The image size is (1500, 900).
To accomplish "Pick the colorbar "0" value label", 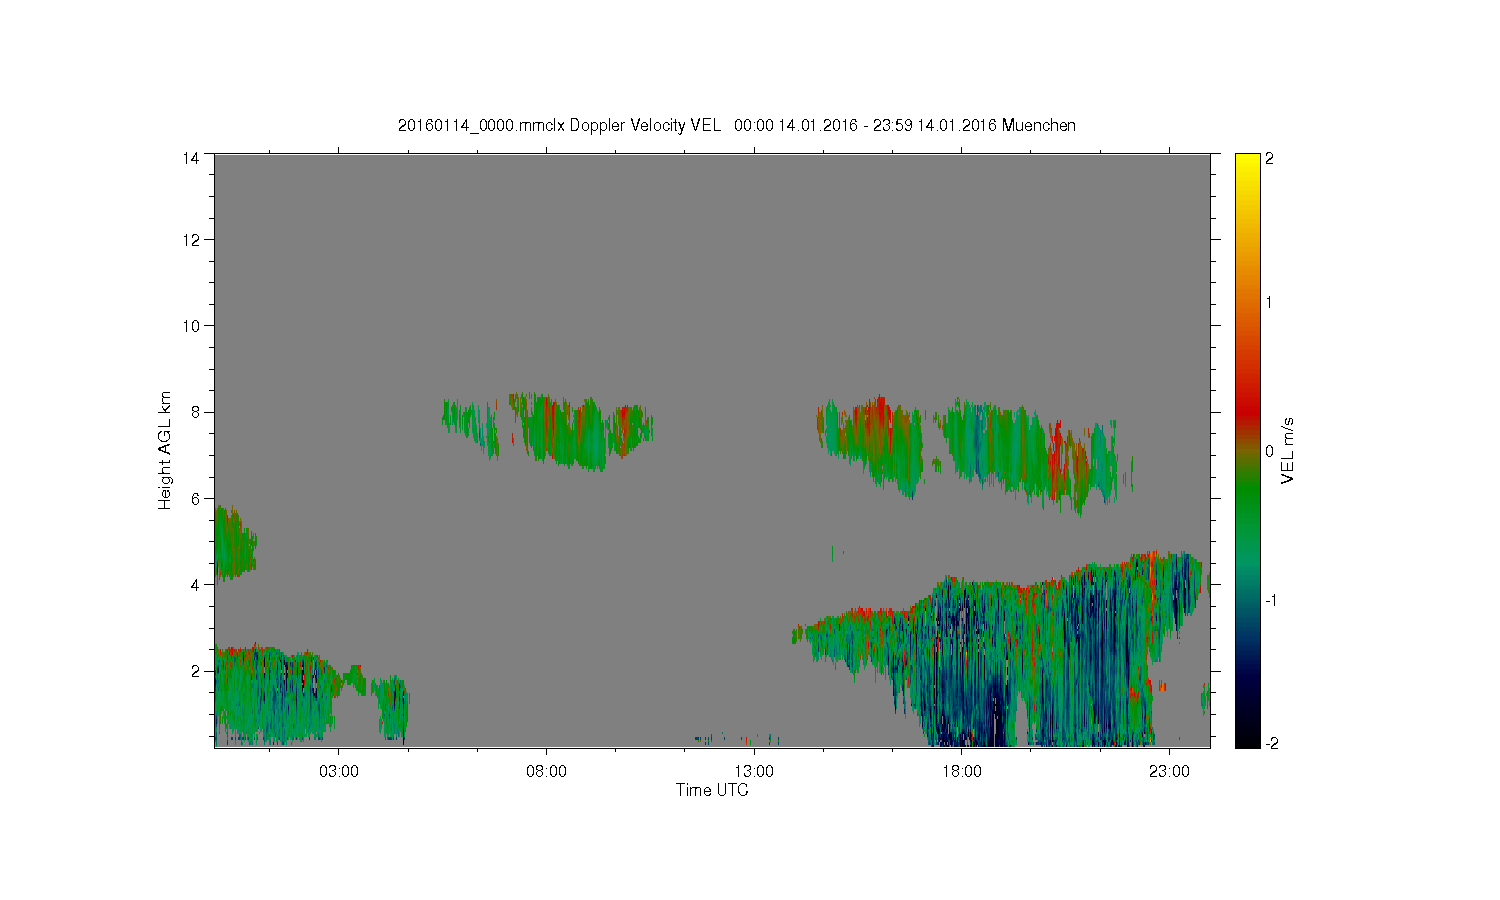I will [x=1270, y=452].
